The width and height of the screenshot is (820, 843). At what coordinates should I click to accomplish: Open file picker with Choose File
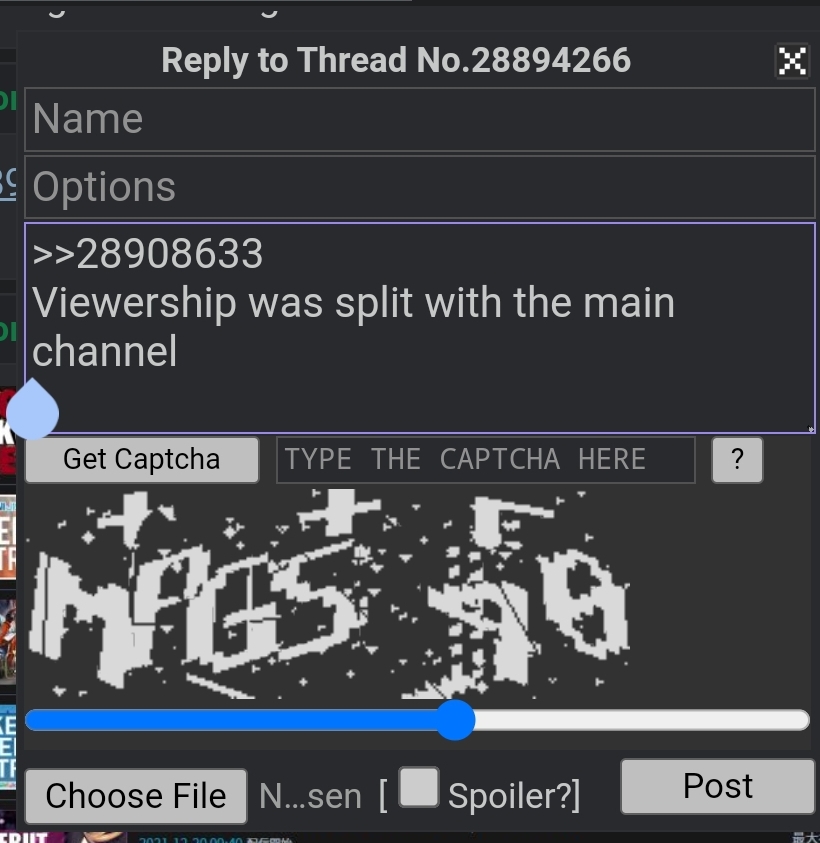(x=136, y=796)
